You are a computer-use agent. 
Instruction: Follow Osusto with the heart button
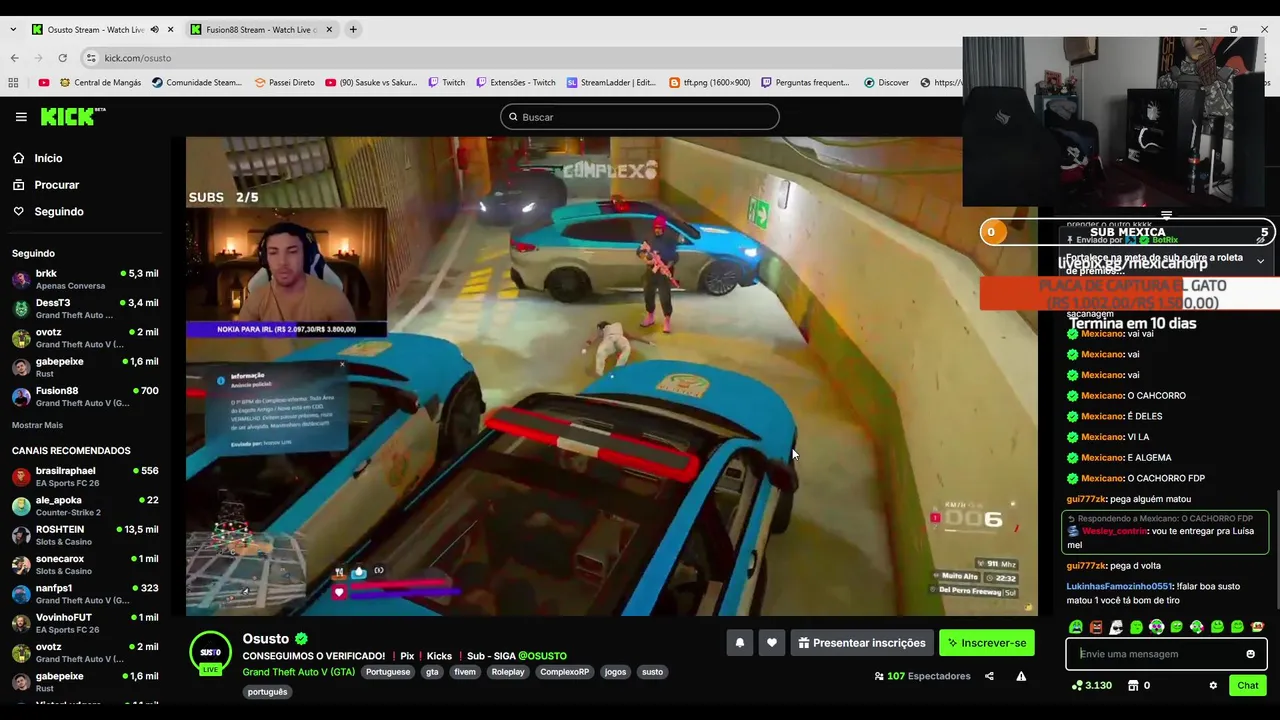tap(771, 643)
